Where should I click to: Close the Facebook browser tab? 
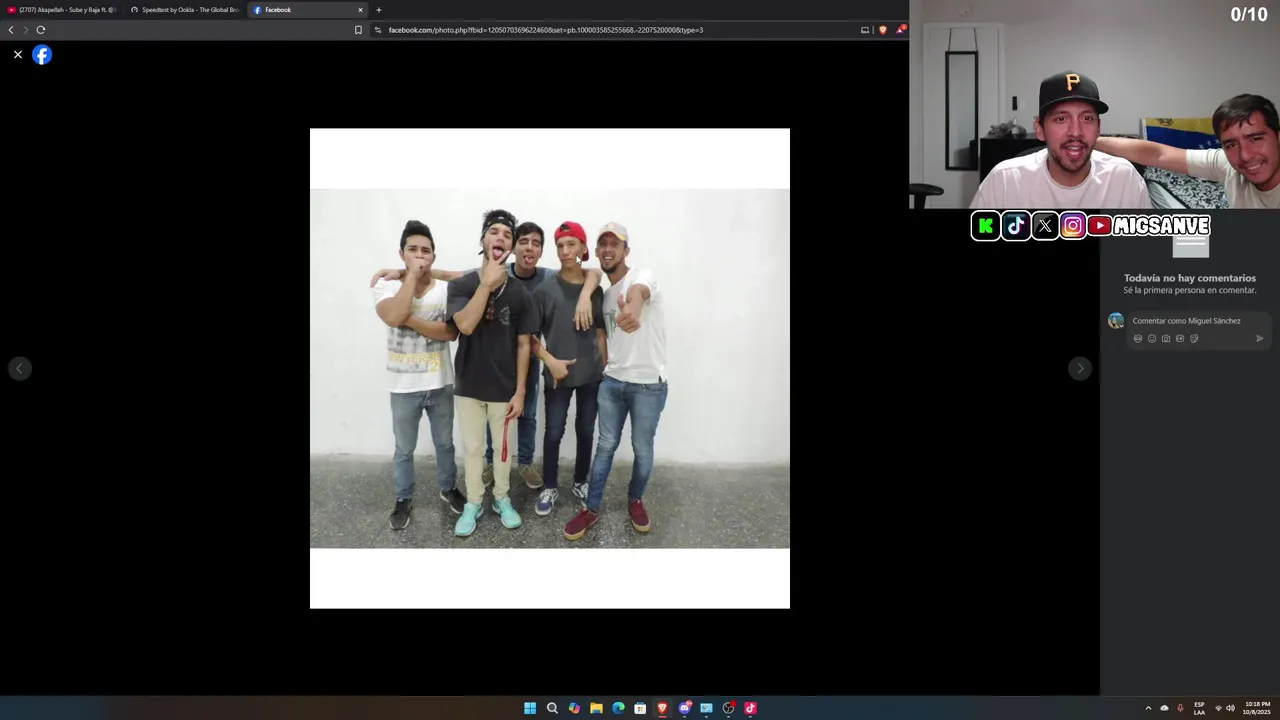pyautogui.click(x=361, y=10)
